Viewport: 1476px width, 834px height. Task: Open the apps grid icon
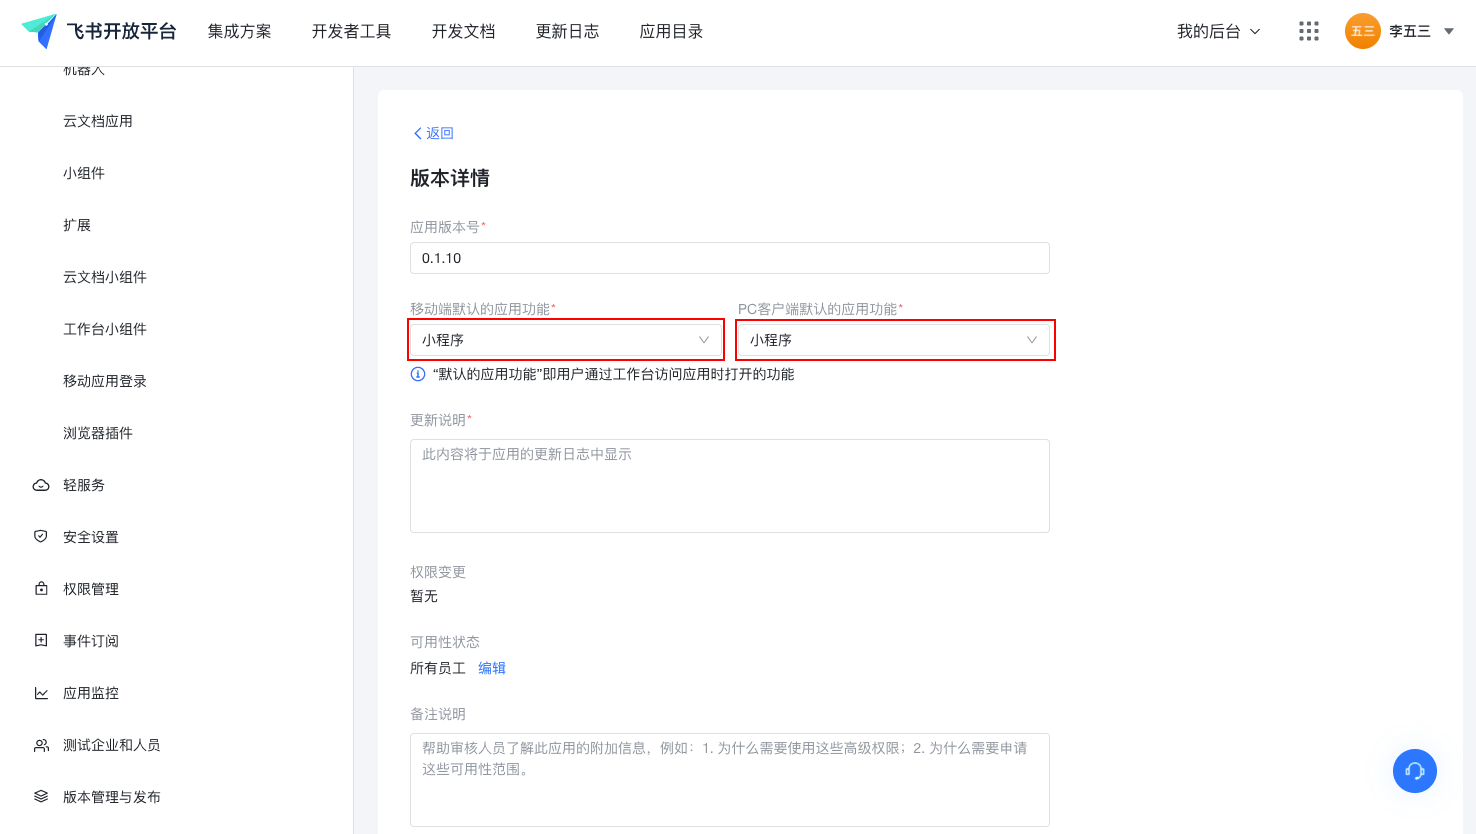(1308, 31)
